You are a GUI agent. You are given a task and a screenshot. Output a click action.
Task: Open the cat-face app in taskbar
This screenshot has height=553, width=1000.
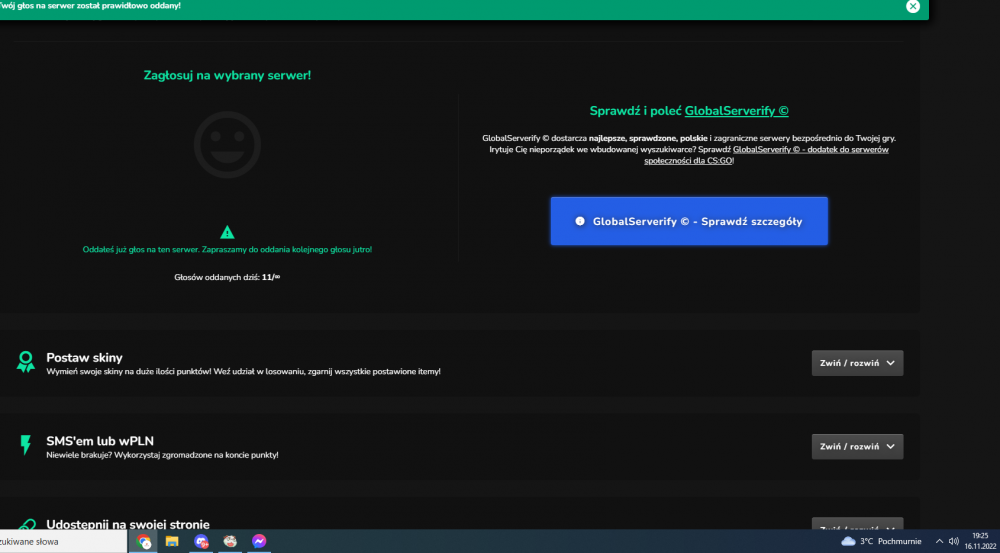click(230, 542)
